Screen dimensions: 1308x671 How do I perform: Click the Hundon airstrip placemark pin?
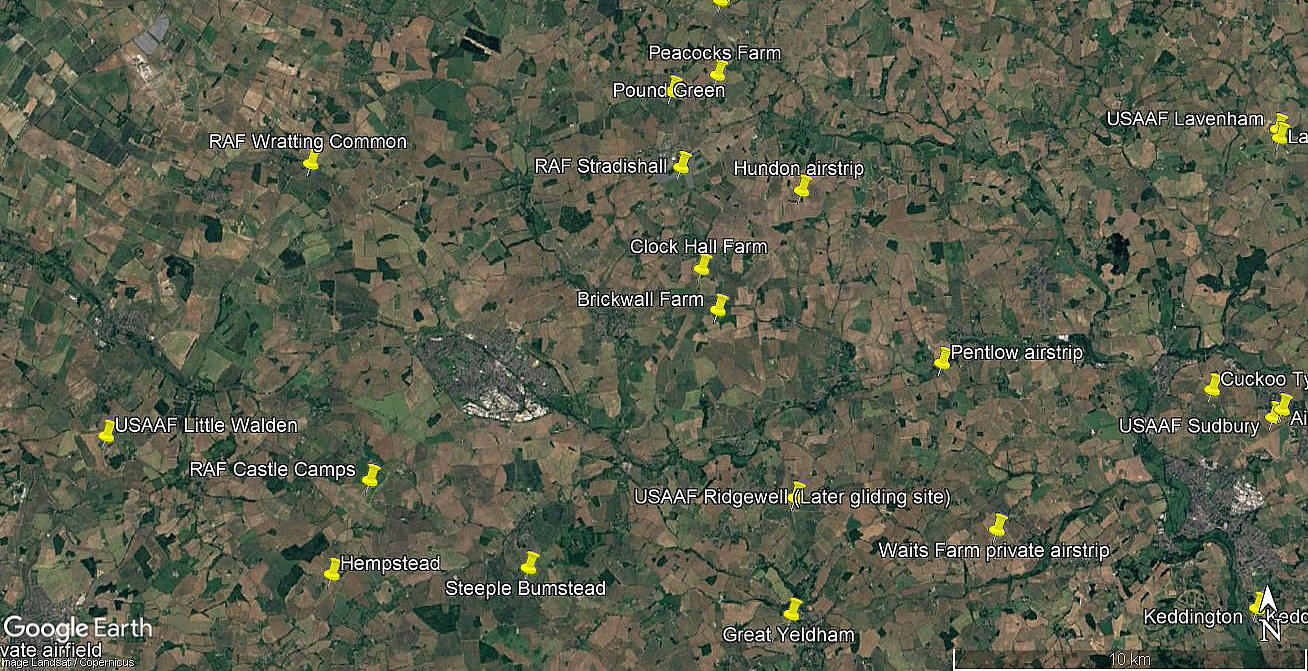[x=802, y=188]
